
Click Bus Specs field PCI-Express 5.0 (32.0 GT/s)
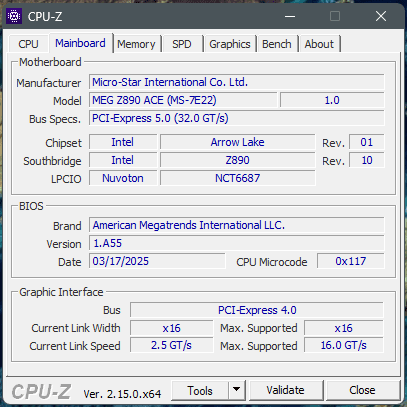point(237,118)
